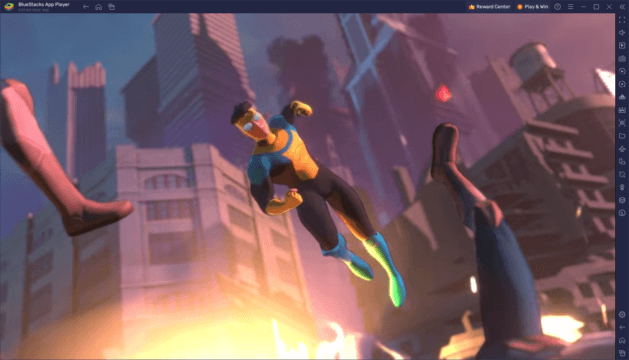Open the media folder icon
The width and height of the screenshot is (629, 360).
point(622,136)
